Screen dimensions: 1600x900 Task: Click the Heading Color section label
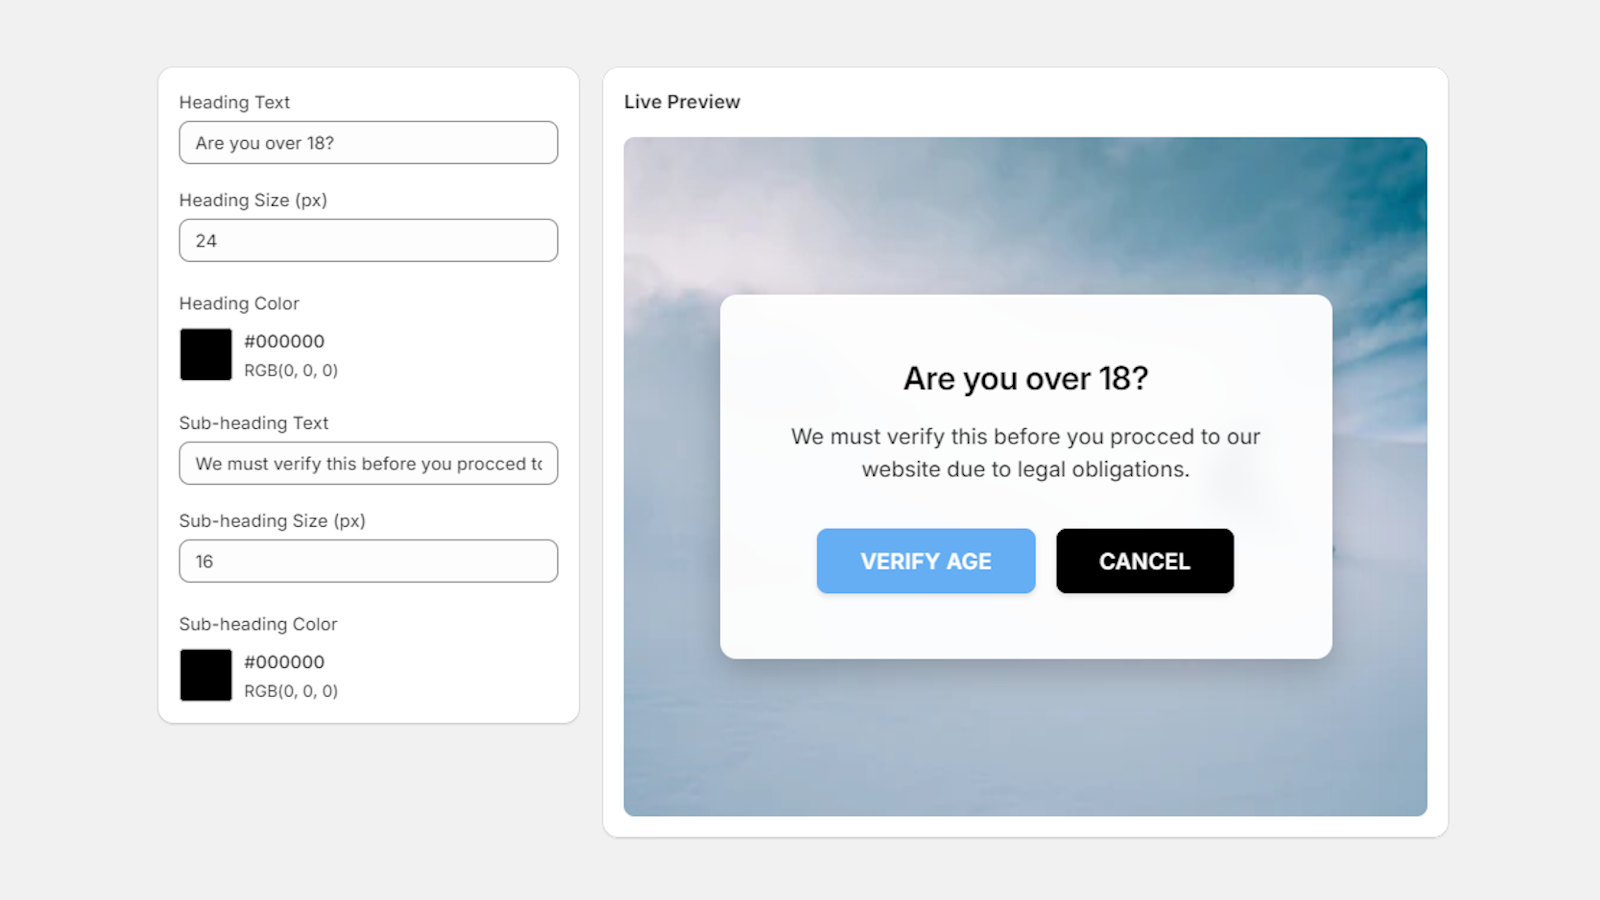pyautogui.click(x=239, y=303)
